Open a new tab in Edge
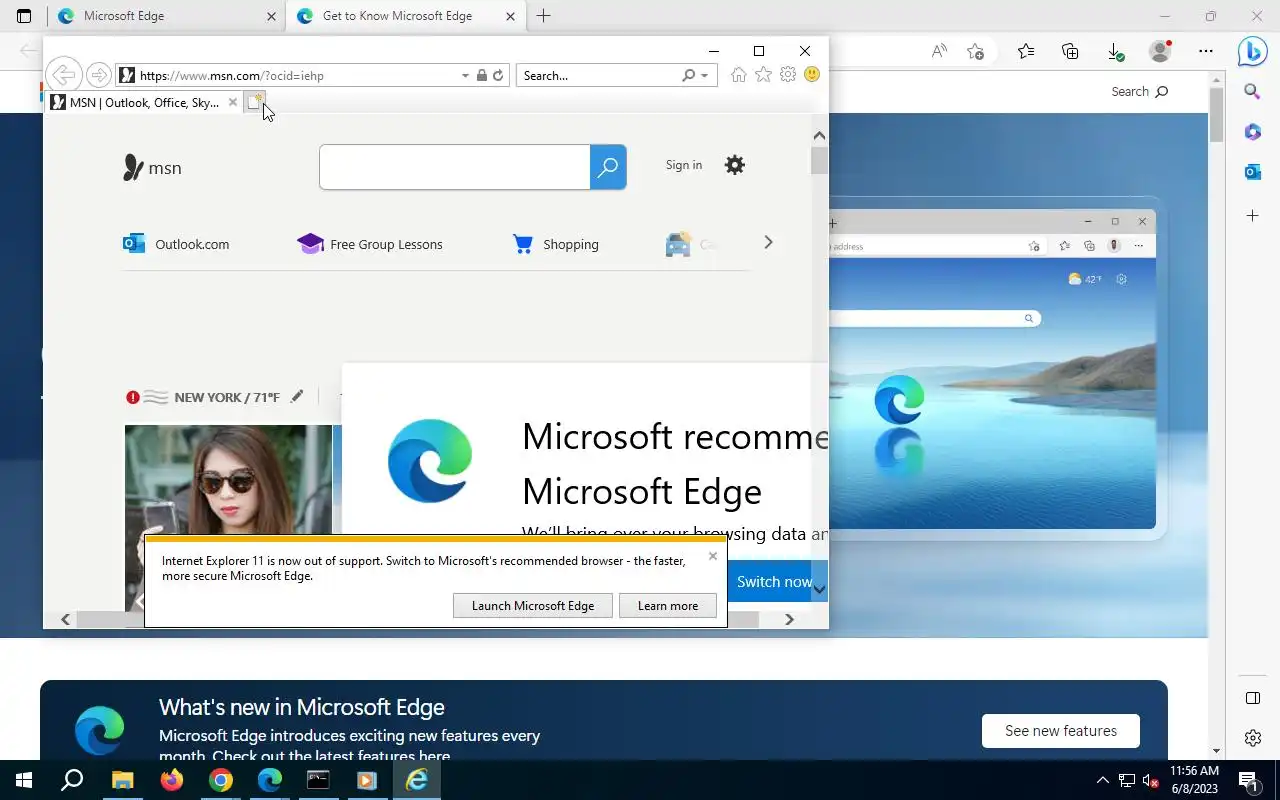 click(543, 16)
